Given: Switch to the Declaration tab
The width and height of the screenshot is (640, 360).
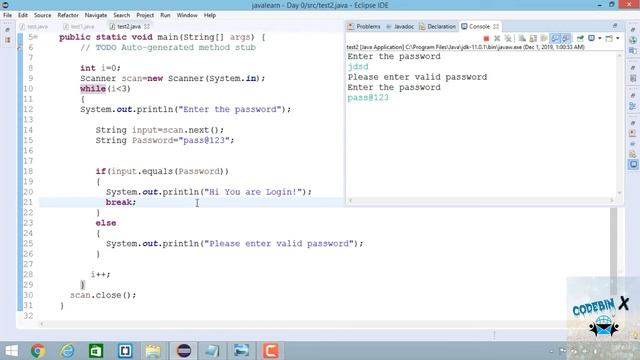Looking at the screenshot, I should 438,26.
